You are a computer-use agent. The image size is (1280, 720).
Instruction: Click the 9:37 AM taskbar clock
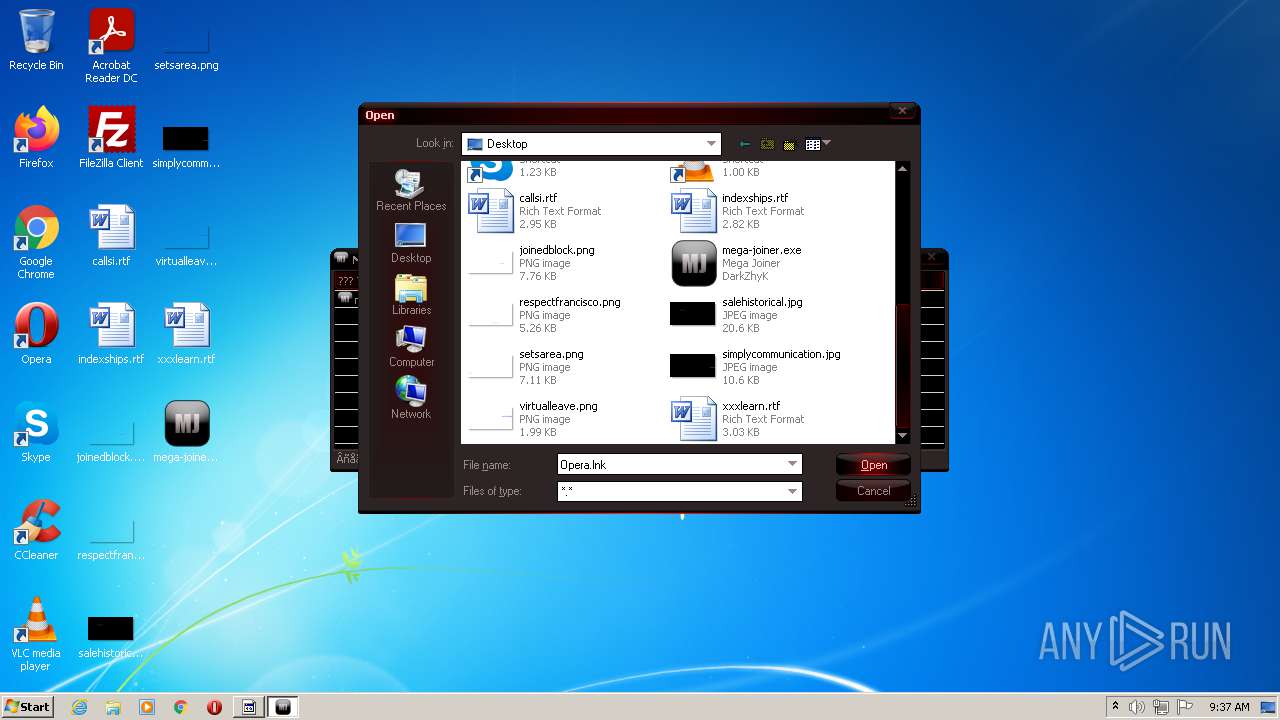point(1229,707)
